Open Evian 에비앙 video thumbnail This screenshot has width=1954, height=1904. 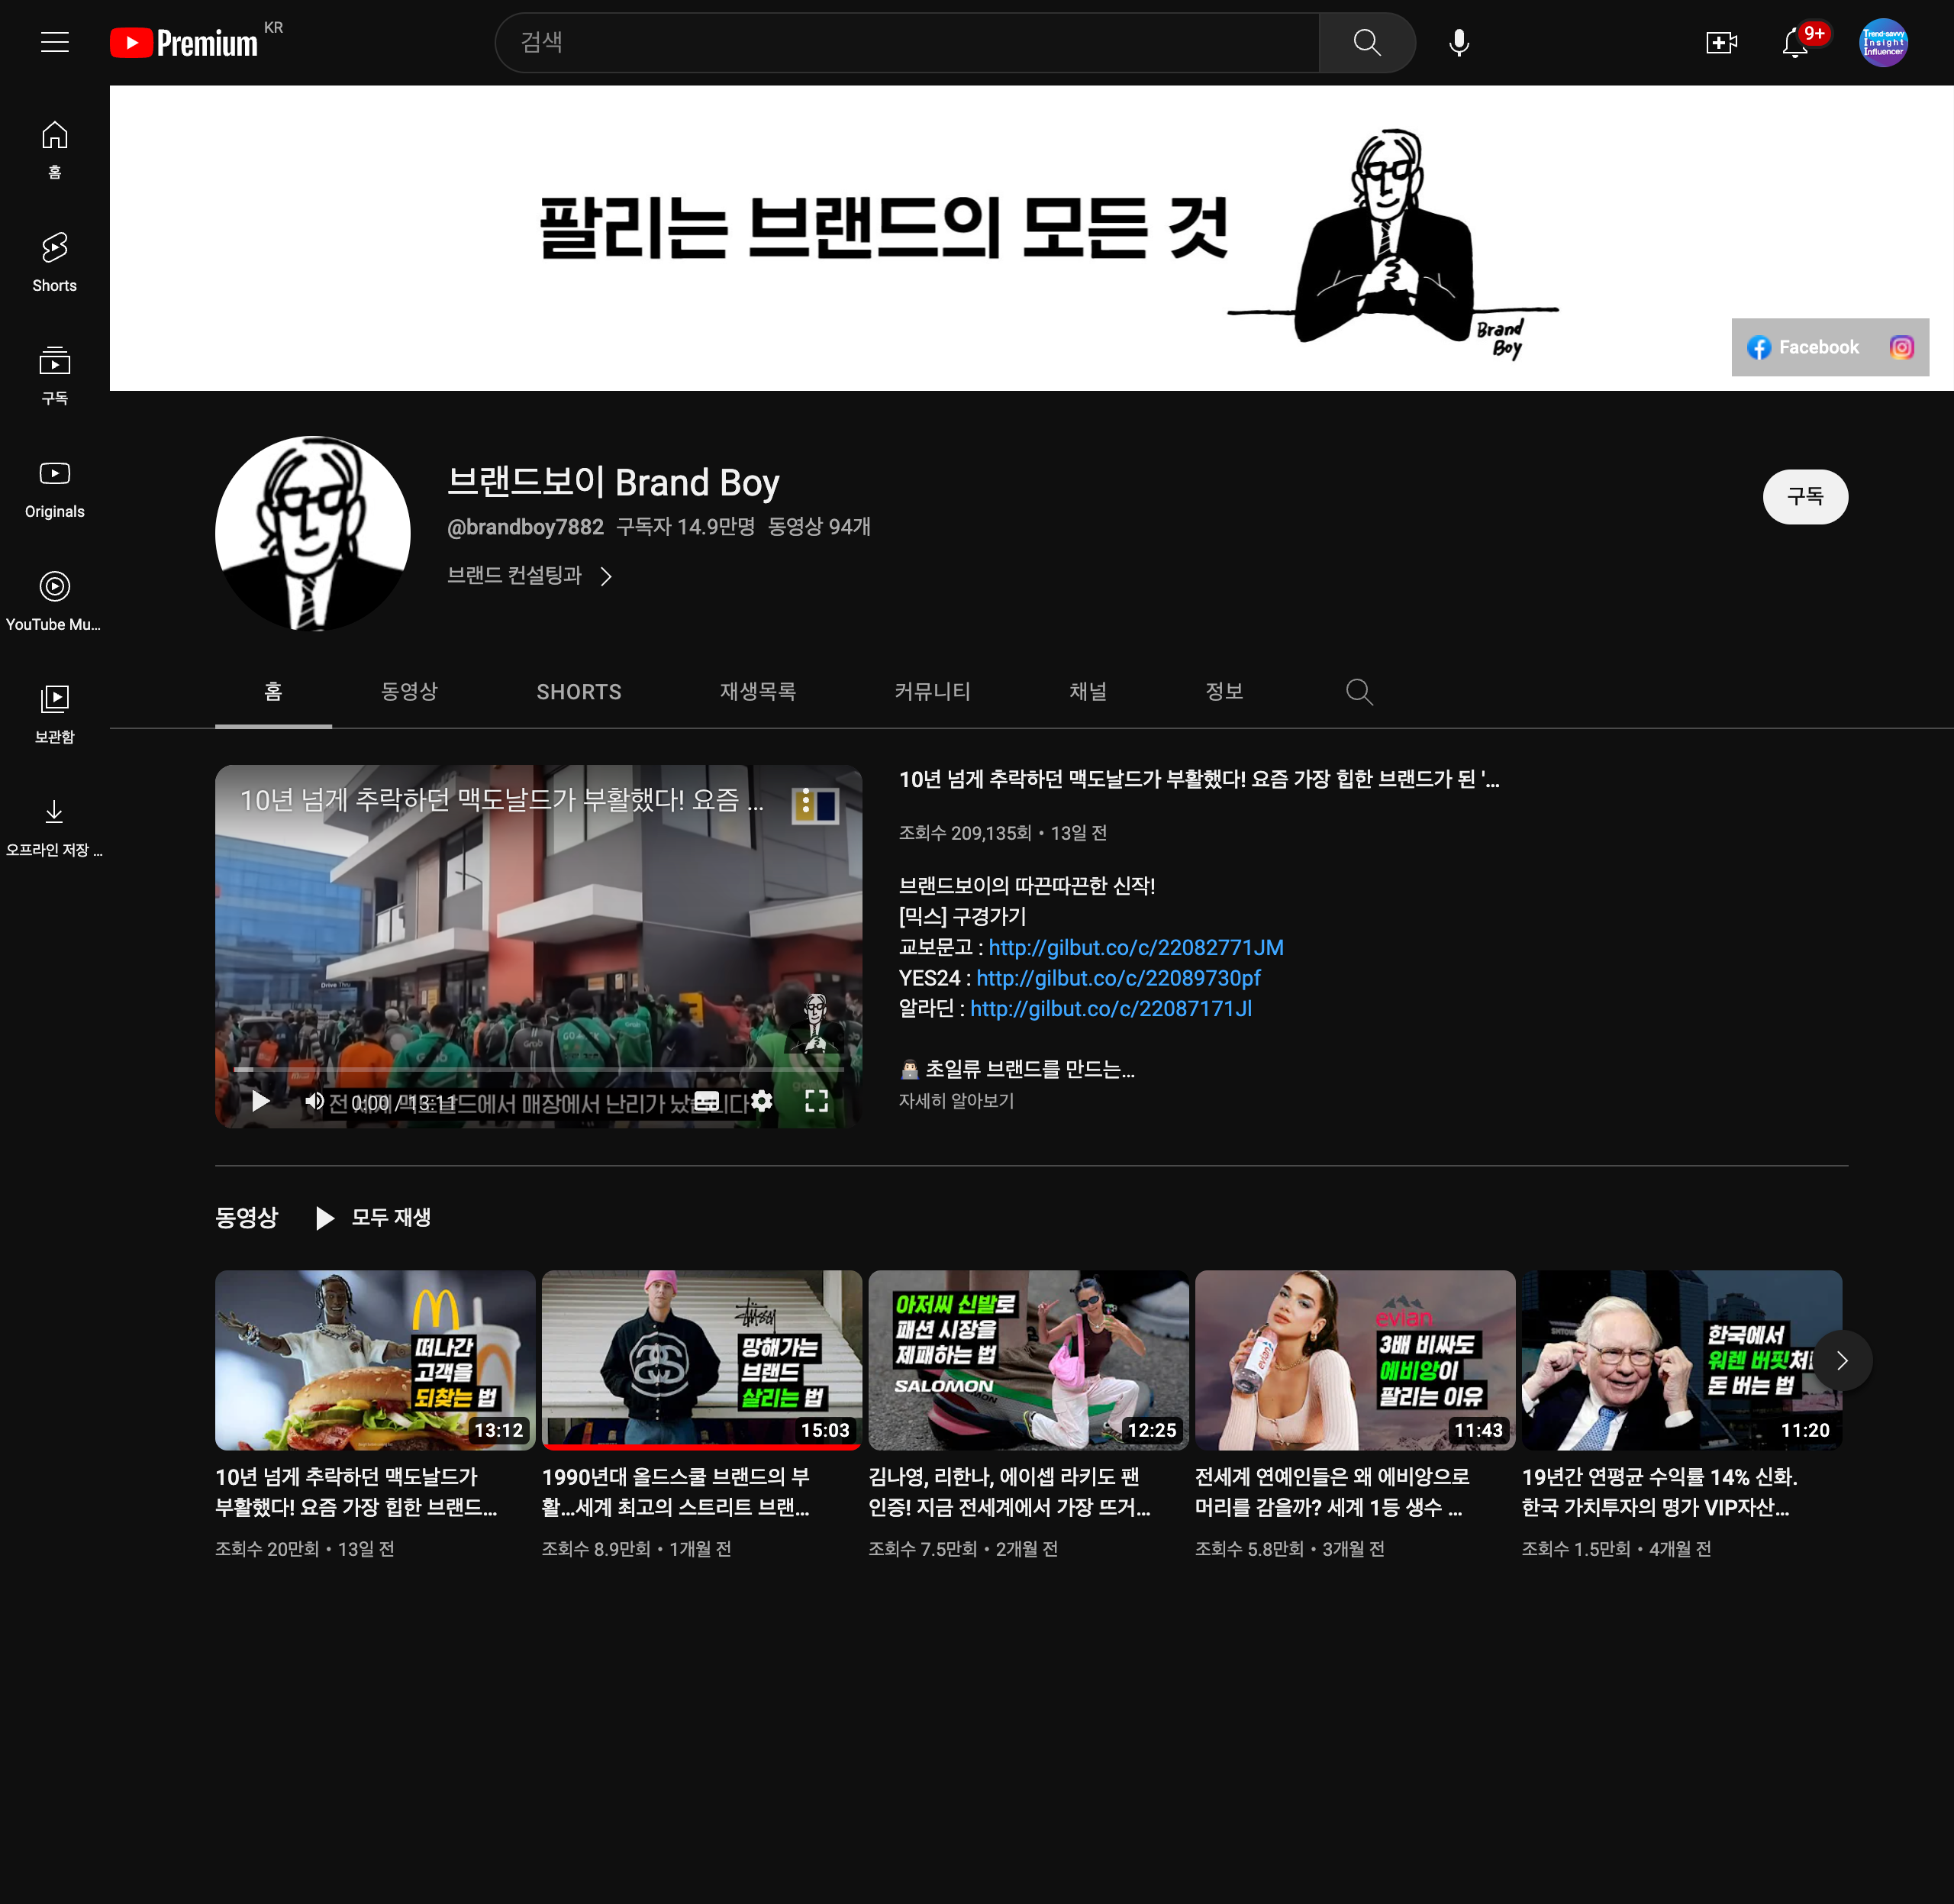[x=1355, y=1360]
